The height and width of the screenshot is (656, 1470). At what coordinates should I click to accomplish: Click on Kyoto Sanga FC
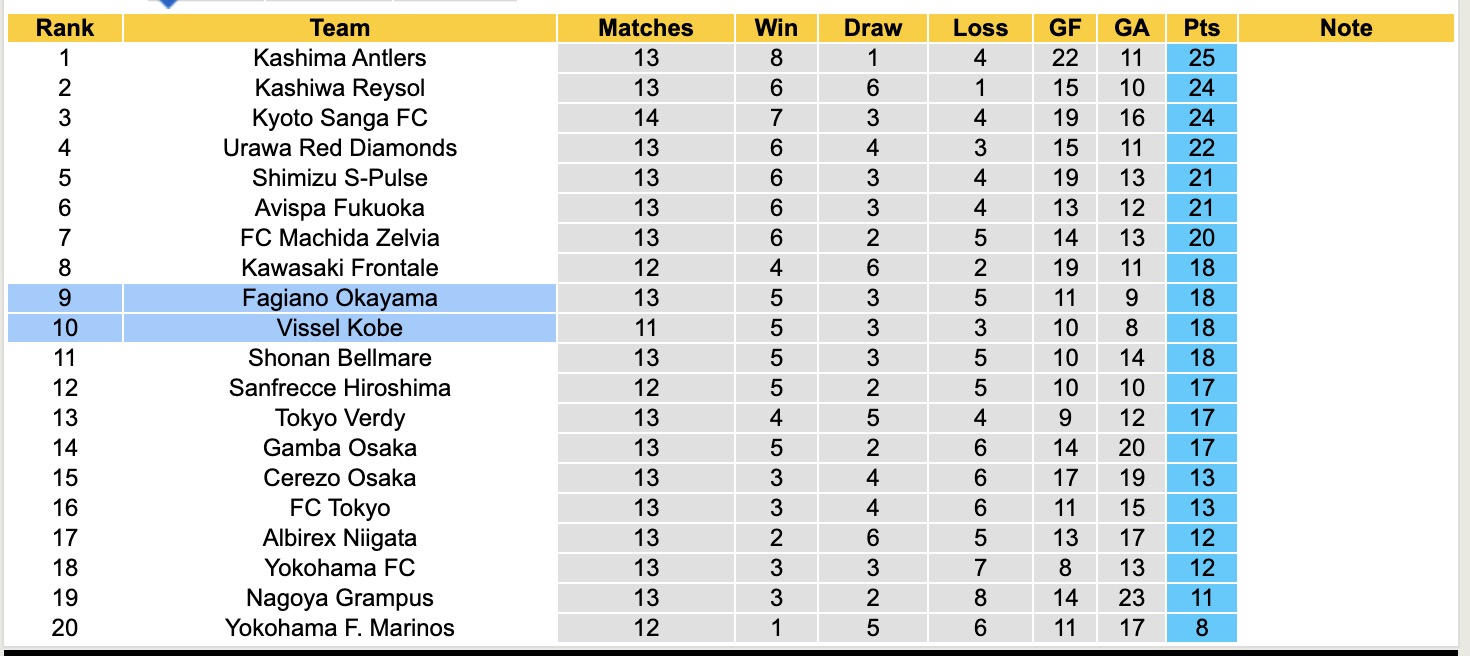tap(340, 118)
